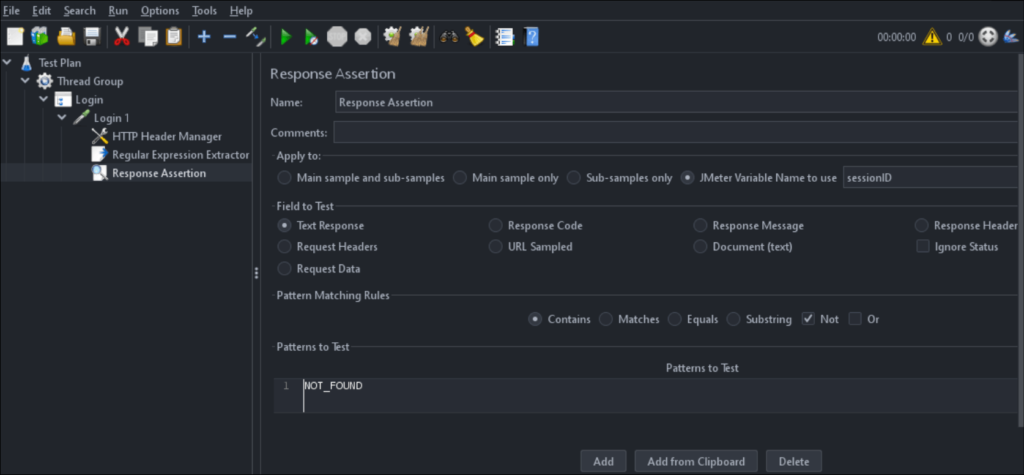Click the warning triangle log icon
Screen dimensions: 1024x475
pos(932,37)
